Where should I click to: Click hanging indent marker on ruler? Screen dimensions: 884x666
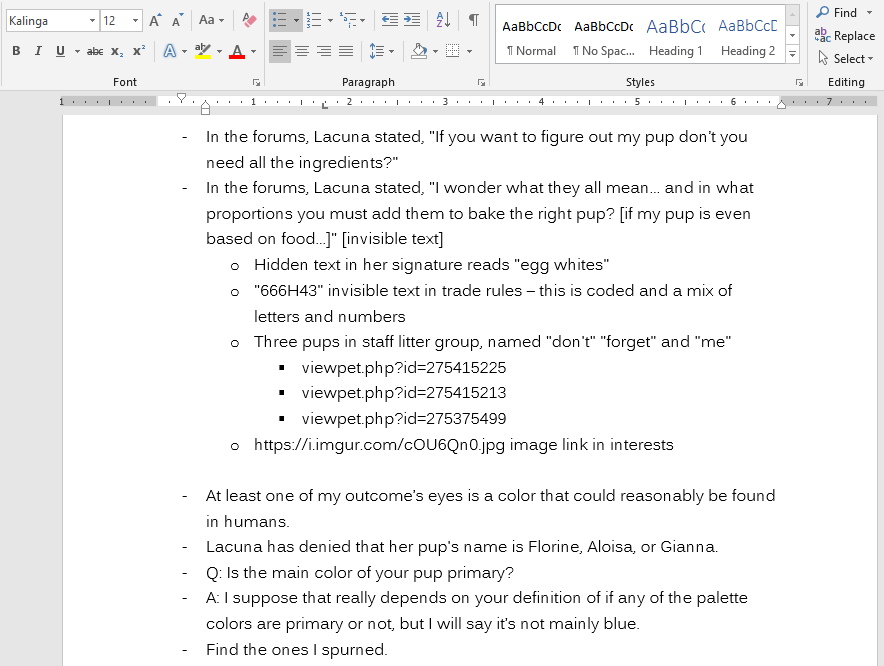[x=205, y=104]
